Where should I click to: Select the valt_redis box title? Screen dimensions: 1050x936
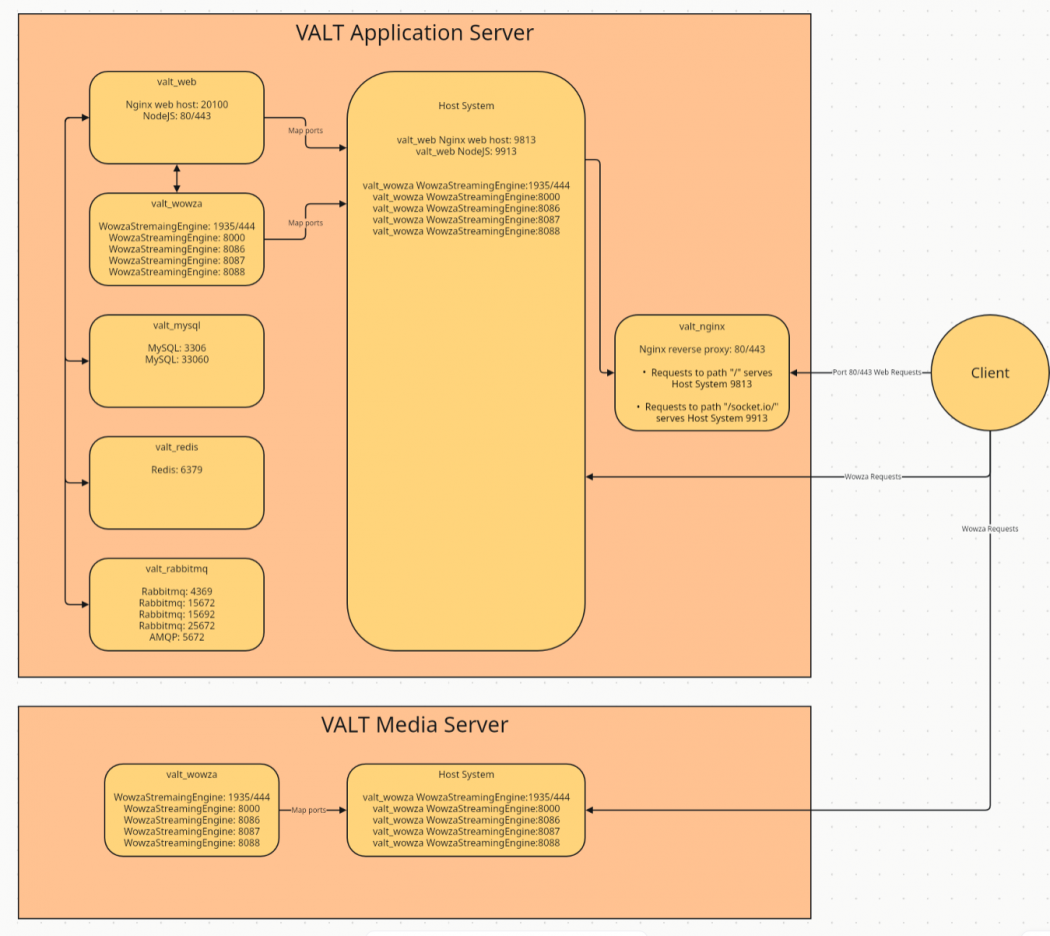click(177, 447)
